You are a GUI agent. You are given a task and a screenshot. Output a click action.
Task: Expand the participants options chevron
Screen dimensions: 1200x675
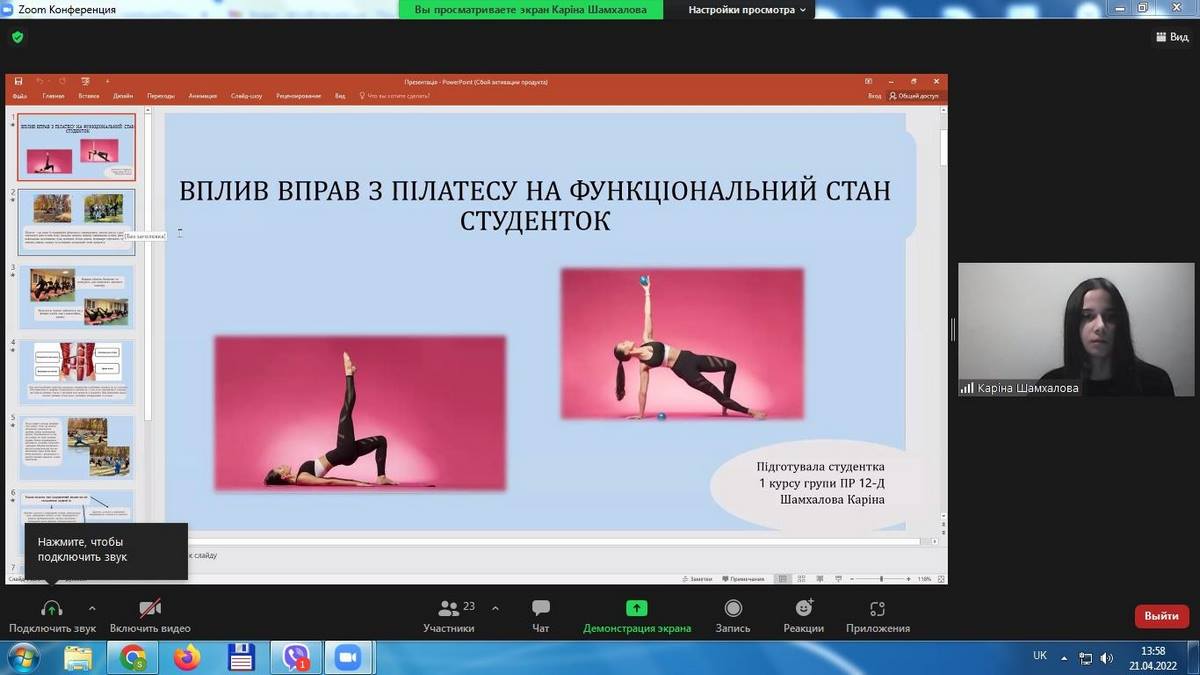pos(495,607)
